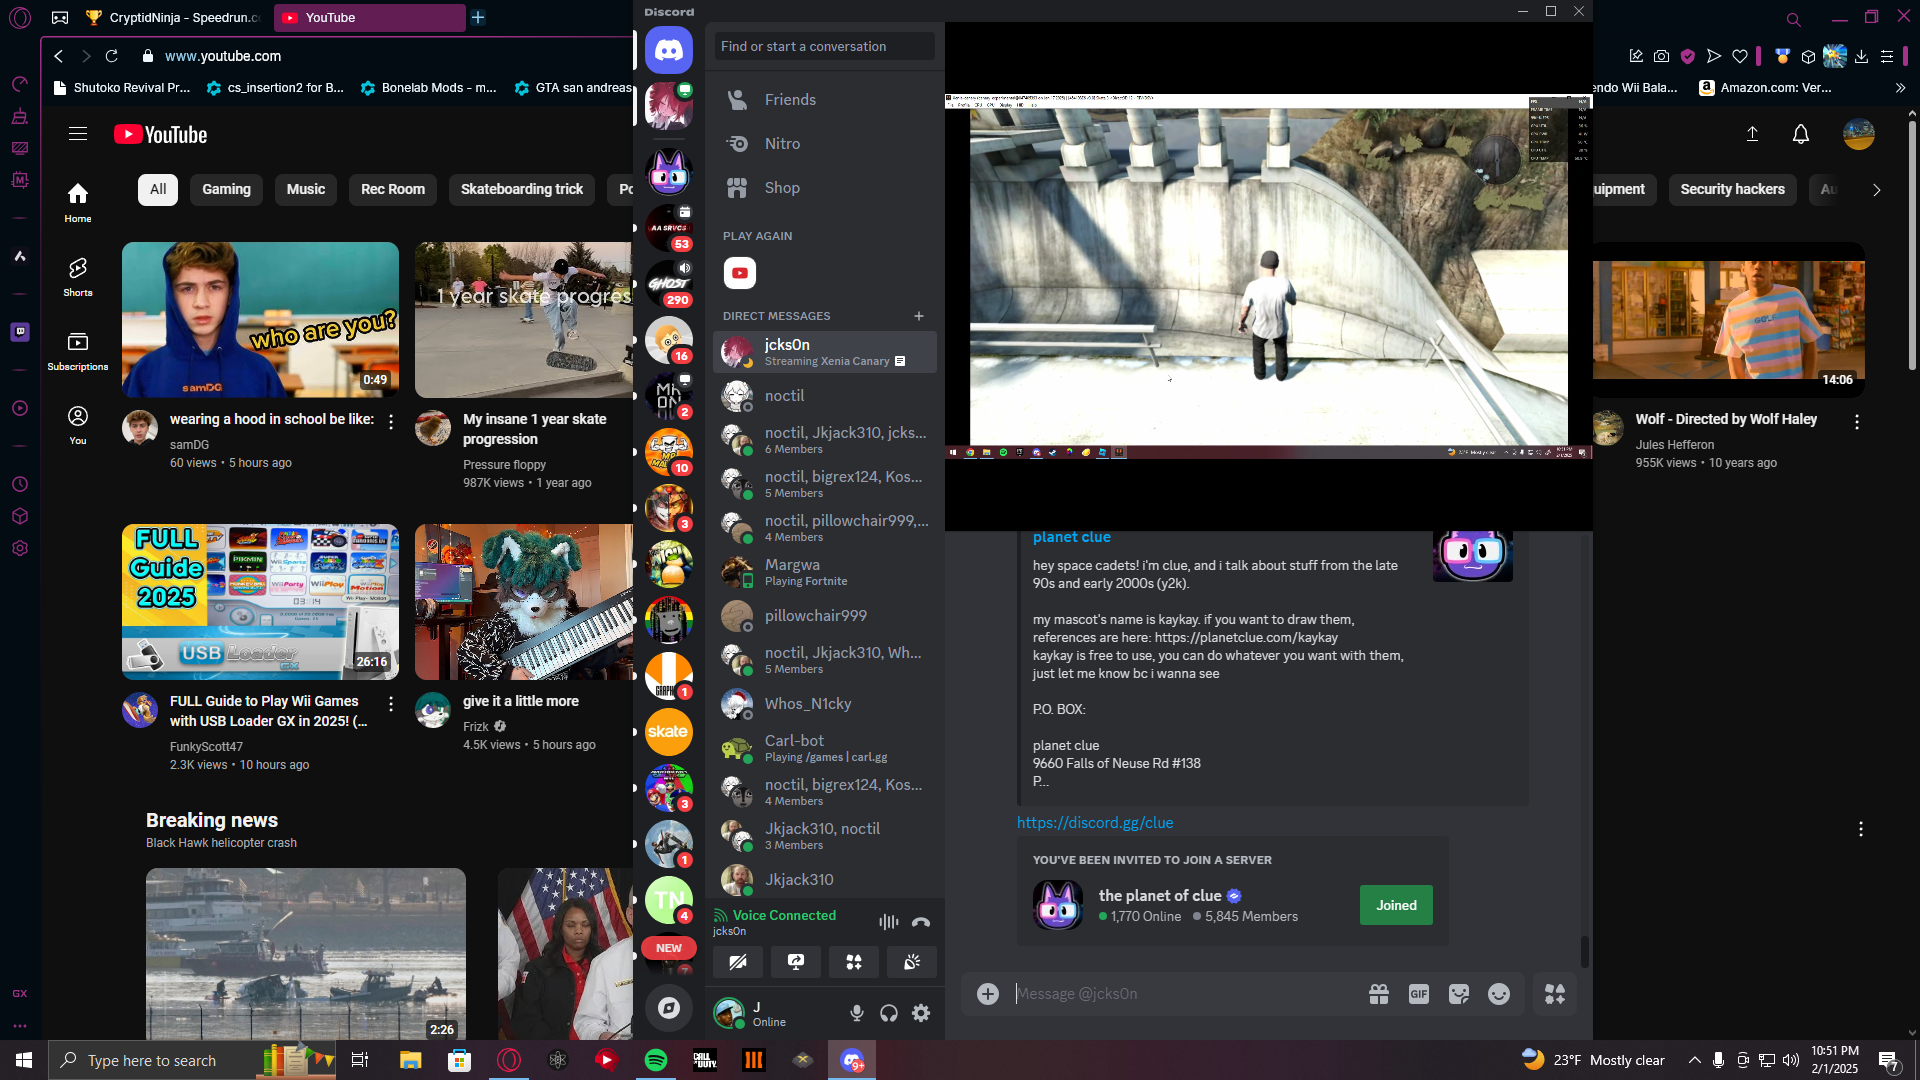Toggle camera in Discord voice panel
The height and width of the screenshot is (1080, 1920).
pos(738,962)
